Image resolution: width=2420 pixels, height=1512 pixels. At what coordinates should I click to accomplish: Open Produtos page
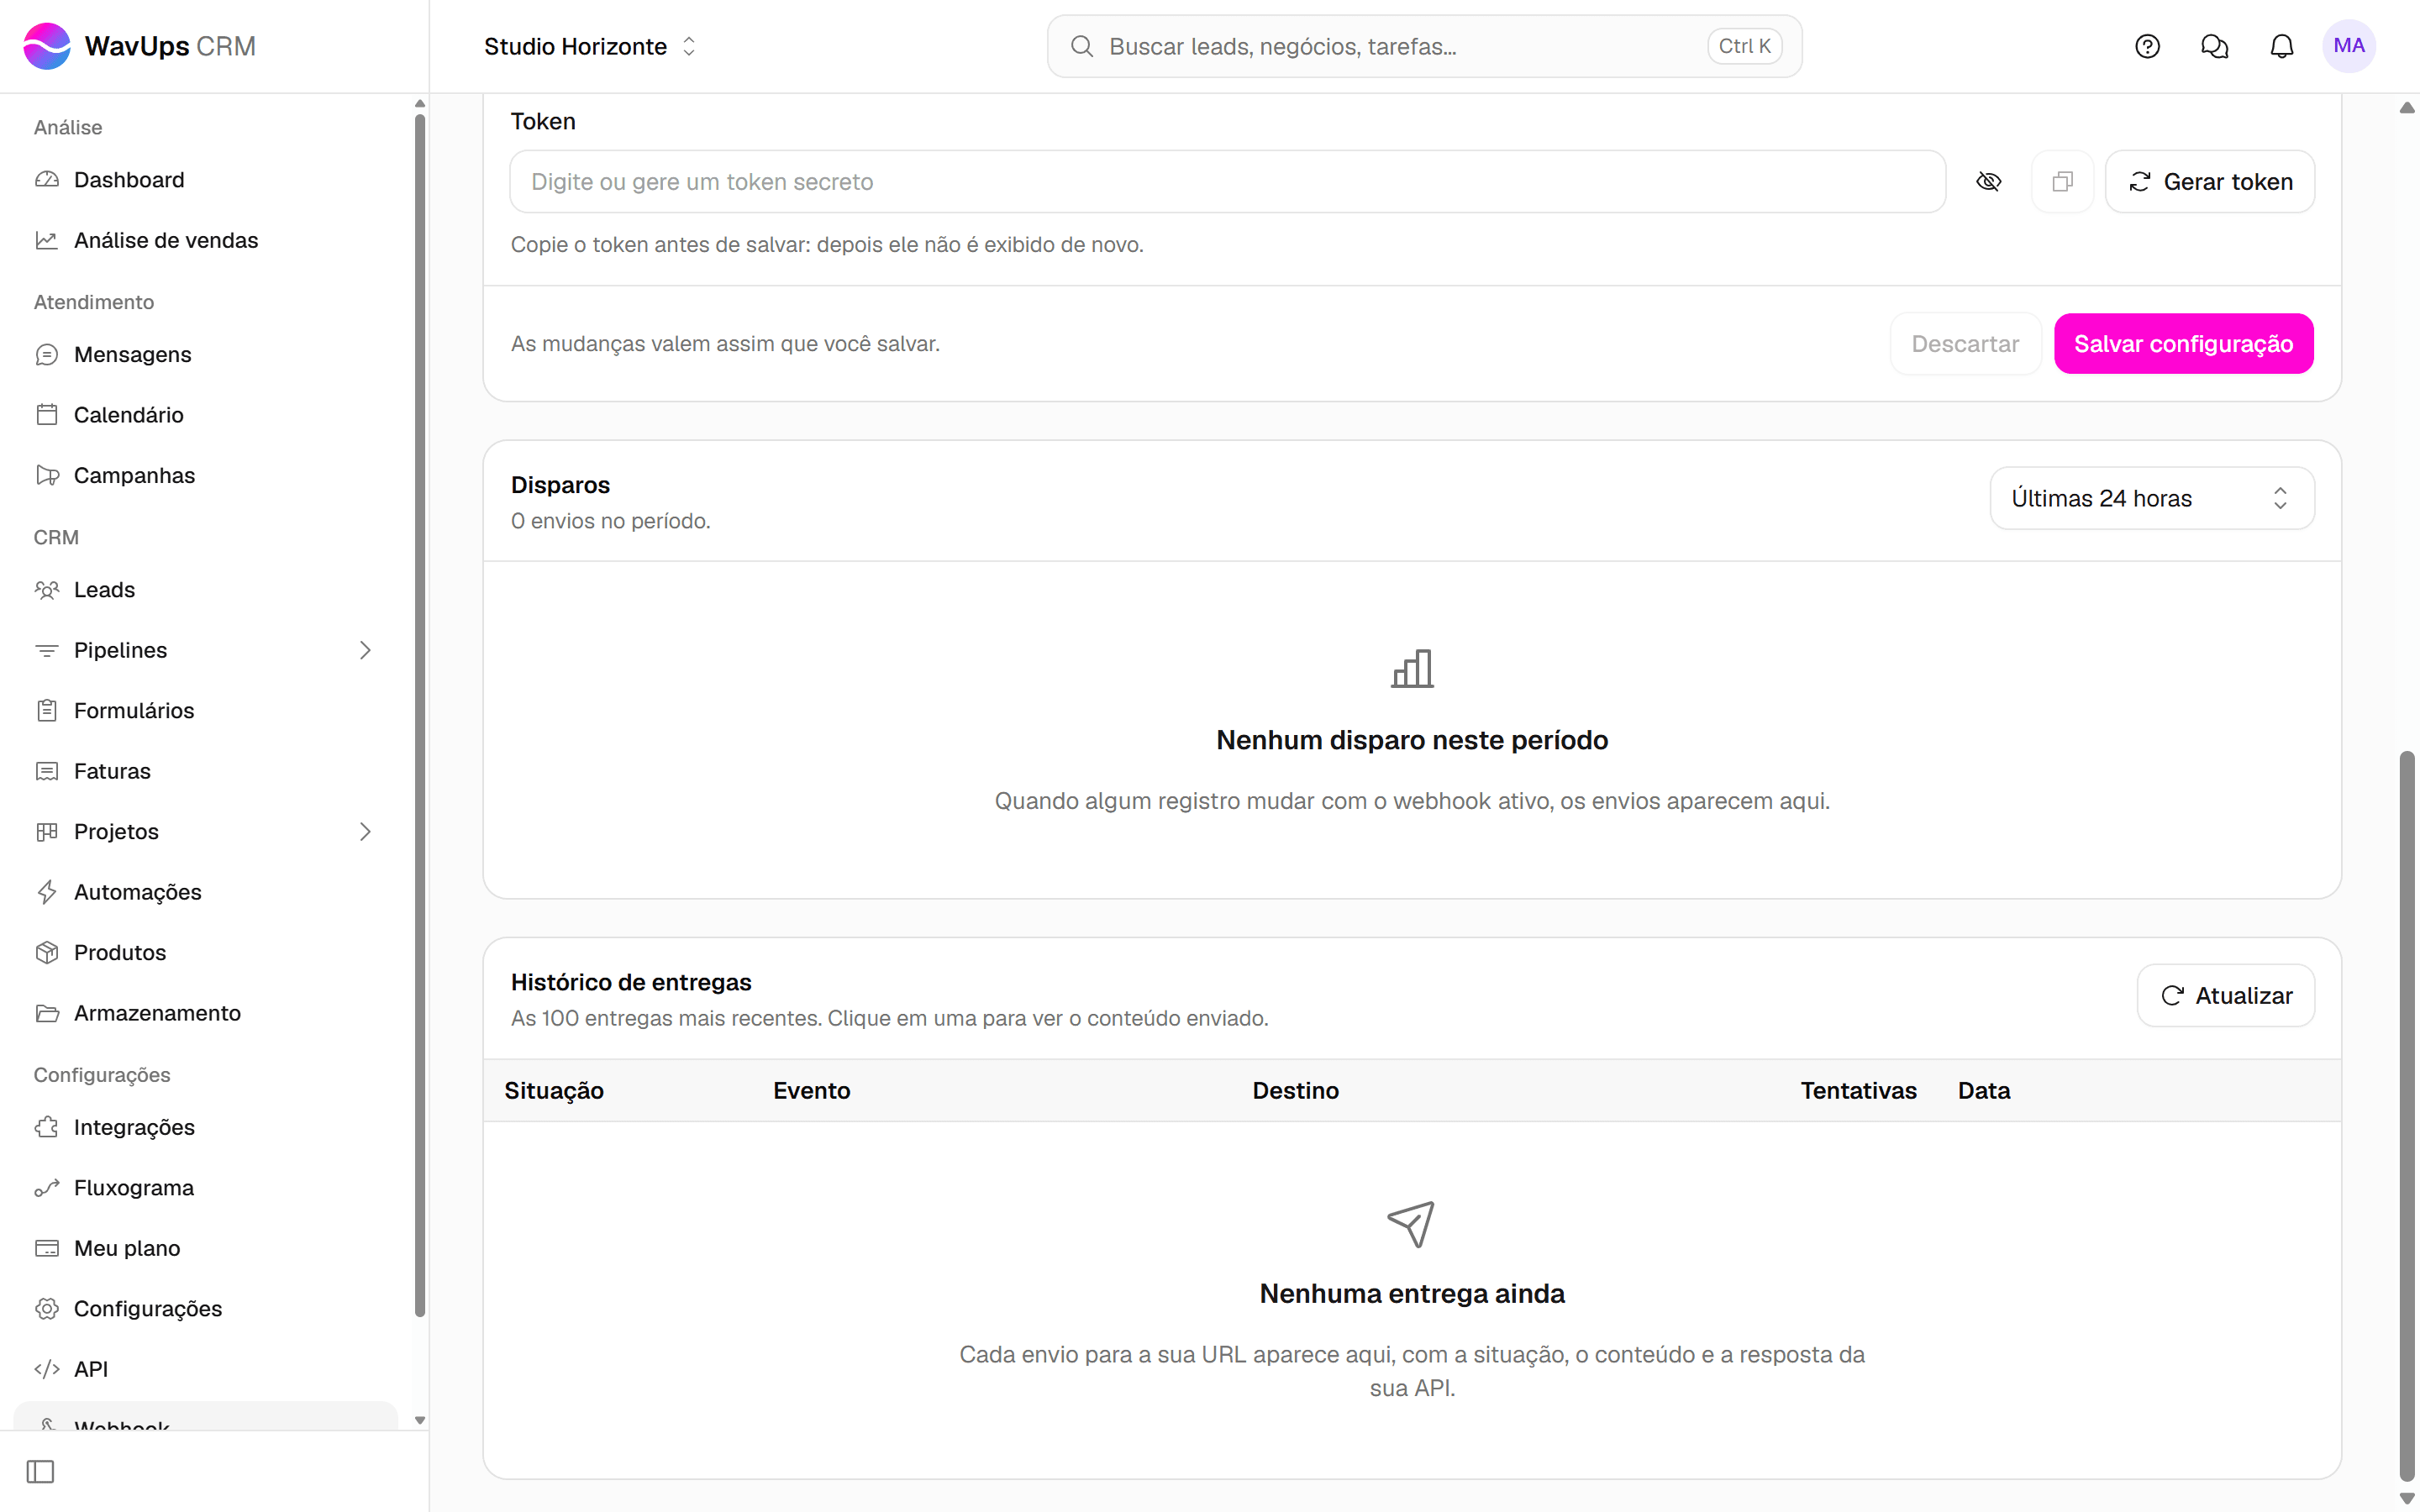pyautogui.click(x=206, y=952)
